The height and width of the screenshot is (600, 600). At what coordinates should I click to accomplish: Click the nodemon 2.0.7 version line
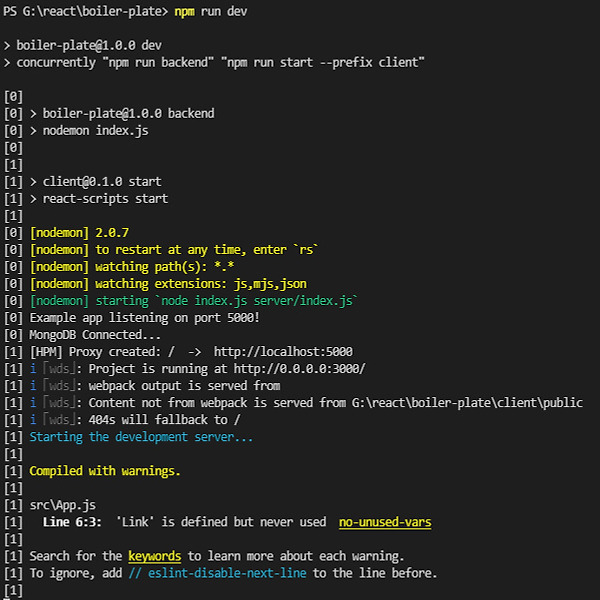tap(79, 233)
